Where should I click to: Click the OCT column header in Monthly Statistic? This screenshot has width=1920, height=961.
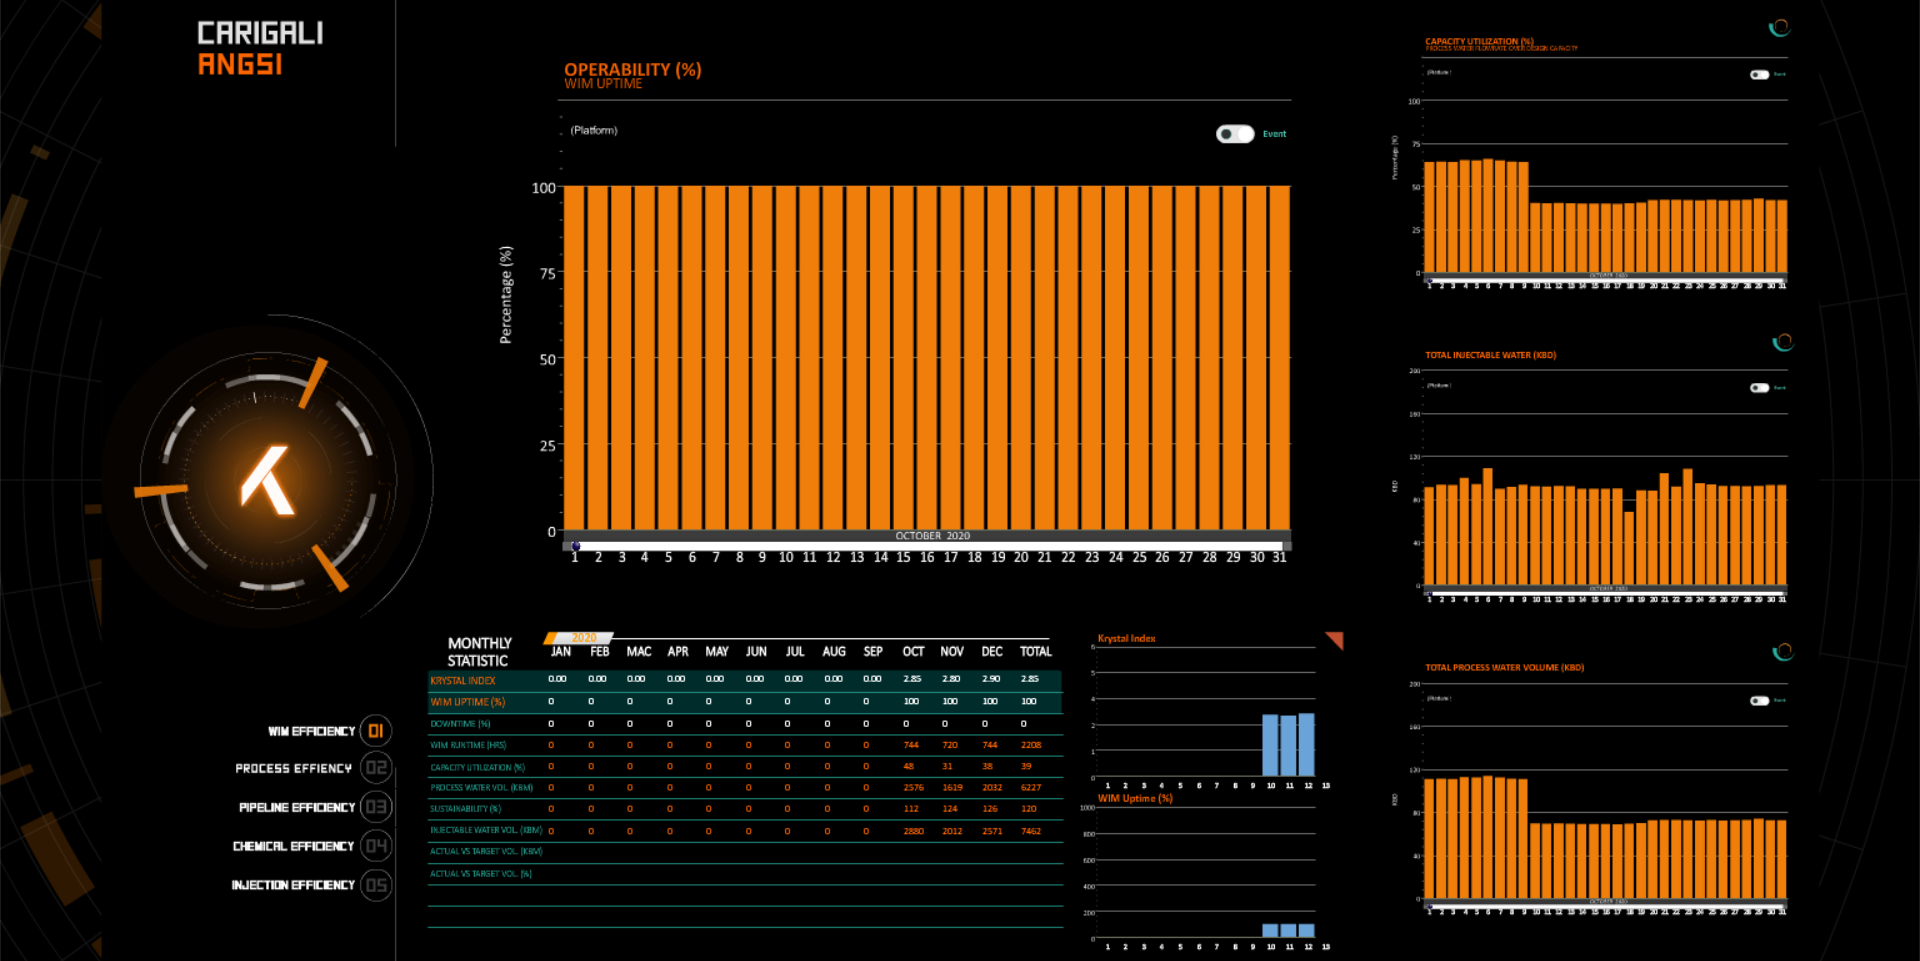pyautogui.click(x=913, y=652)
